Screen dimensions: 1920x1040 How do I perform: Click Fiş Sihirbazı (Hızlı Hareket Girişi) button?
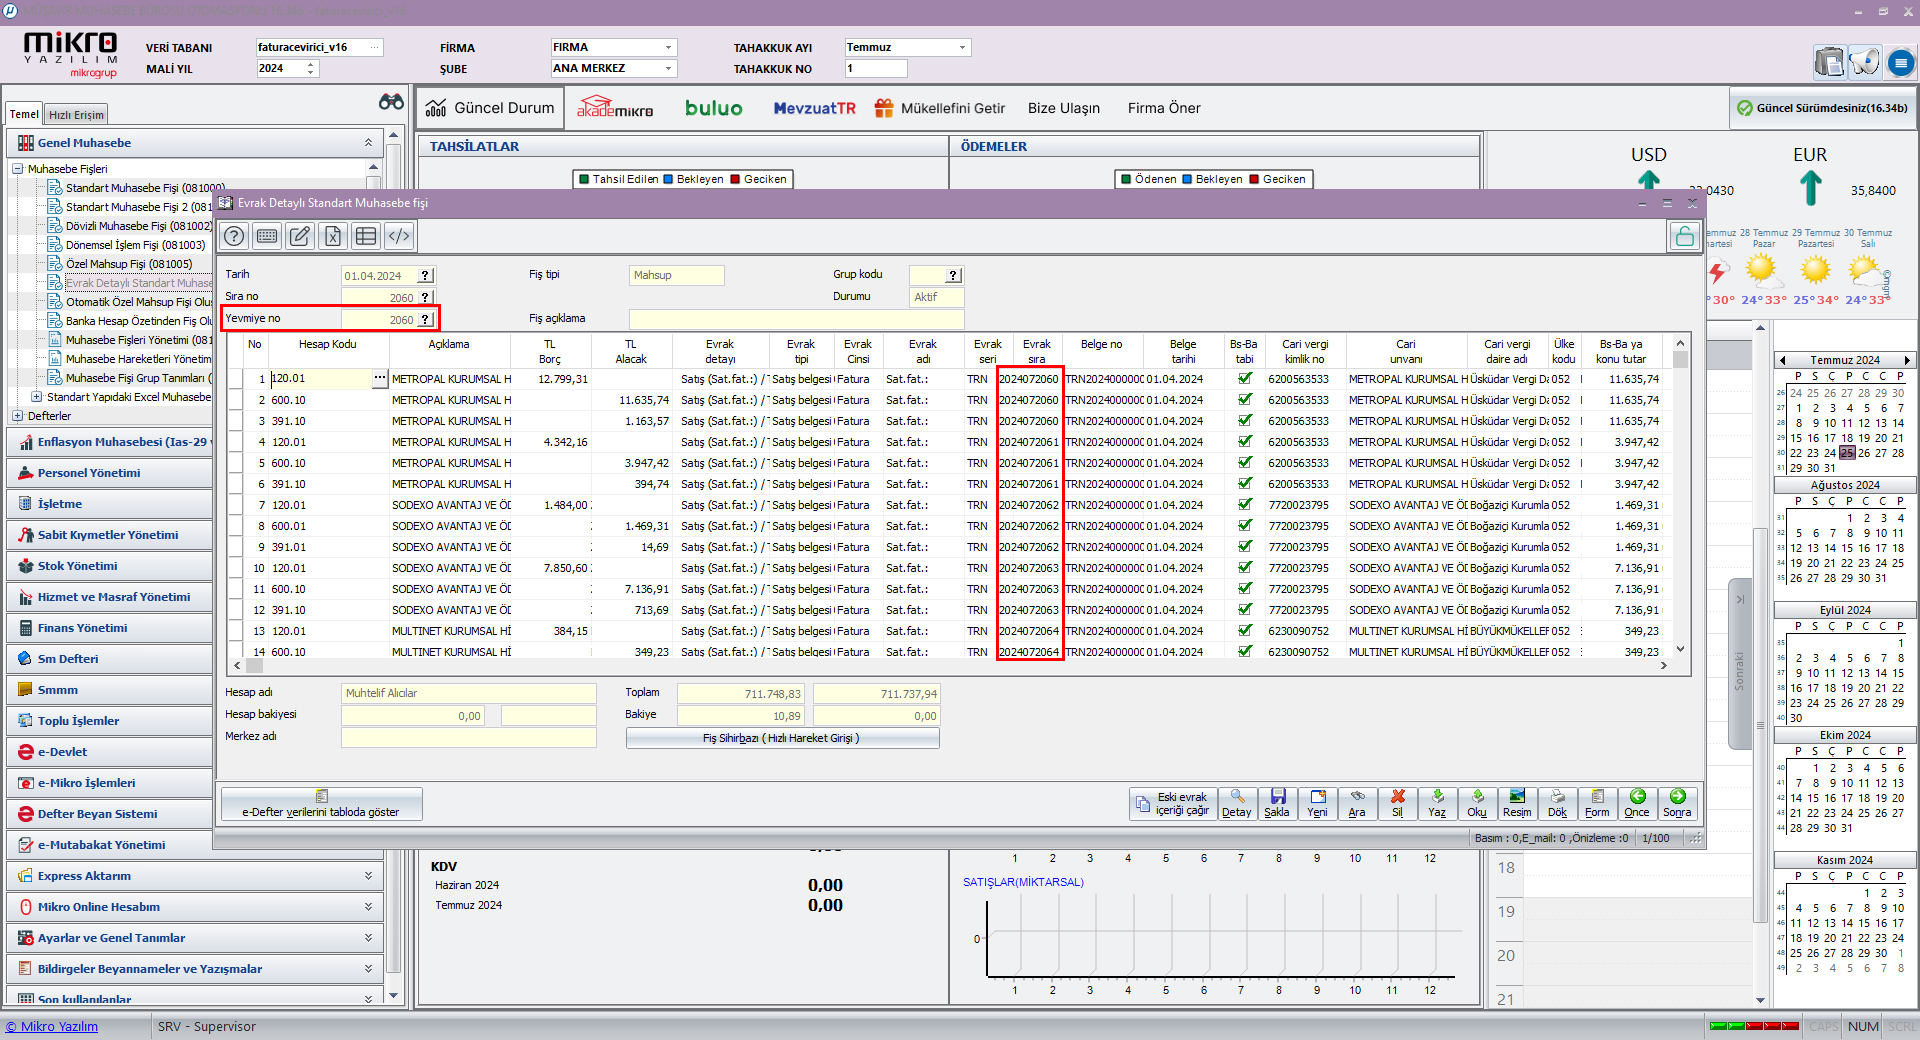(x=782, y=738)
